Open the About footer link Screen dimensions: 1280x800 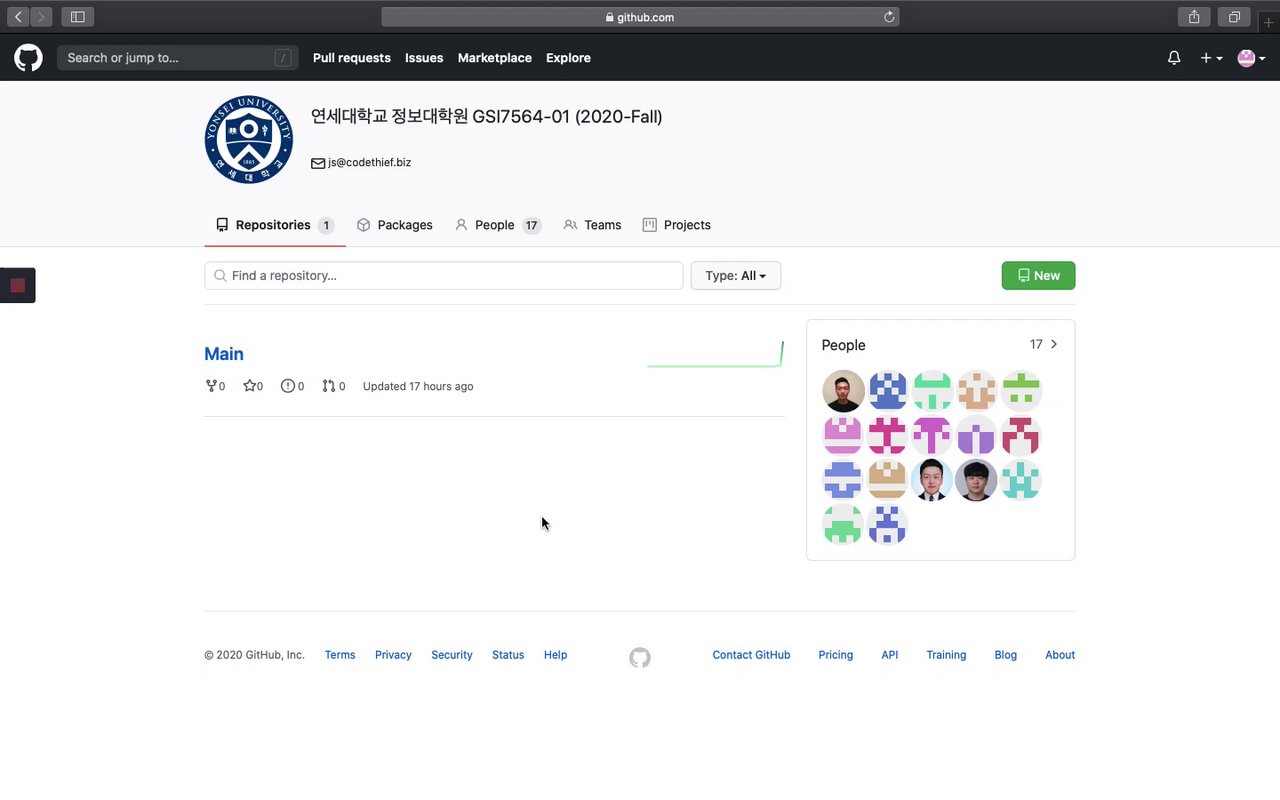[1060, 655]
